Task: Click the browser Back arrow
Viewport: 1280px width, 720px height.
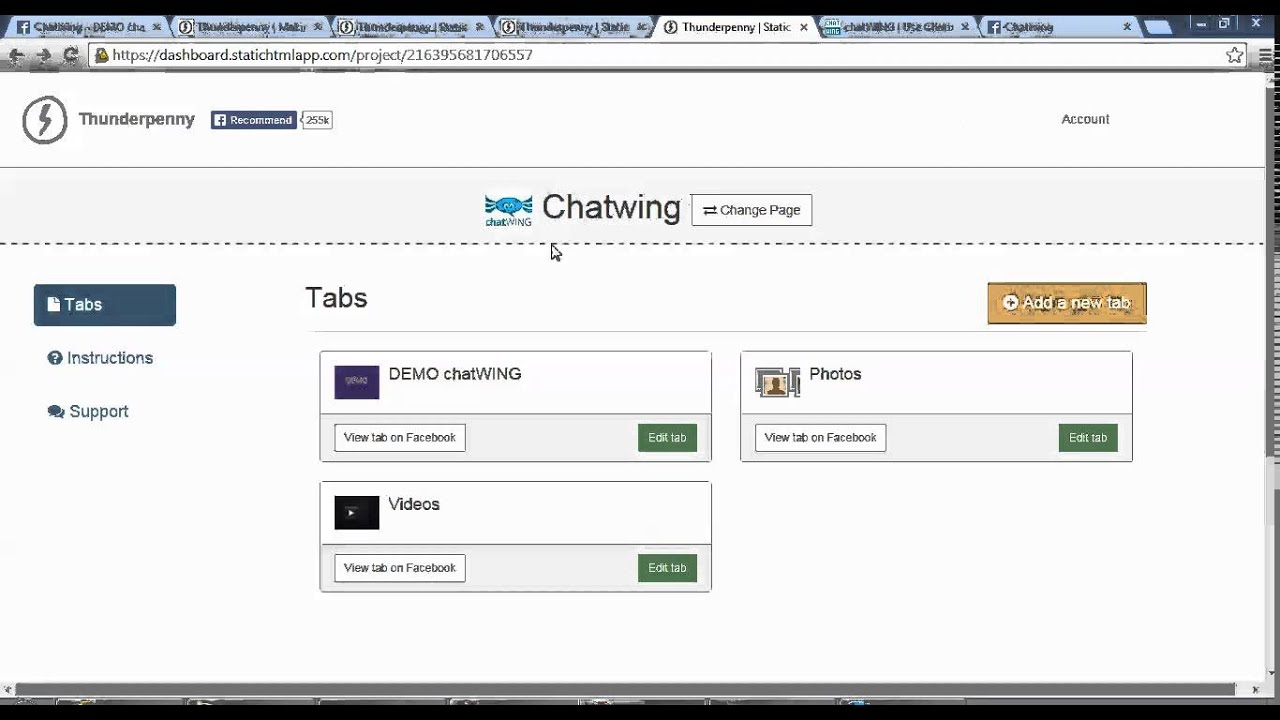Action: [16, 56]
